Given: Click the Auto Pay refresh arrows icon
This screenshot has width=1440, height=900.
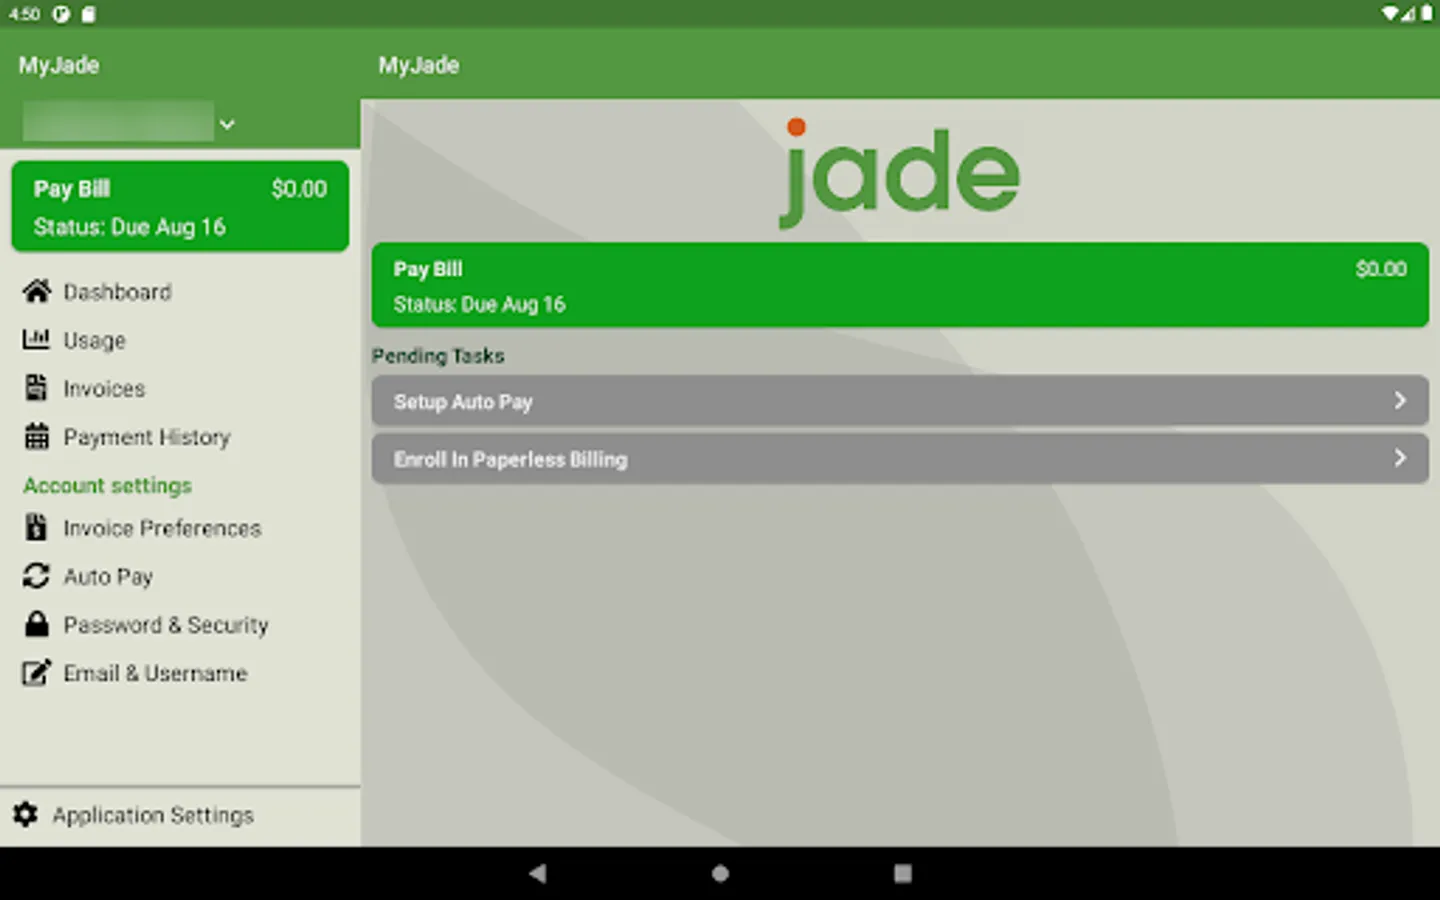Looking at the screenshot, I should pos(36,576).
